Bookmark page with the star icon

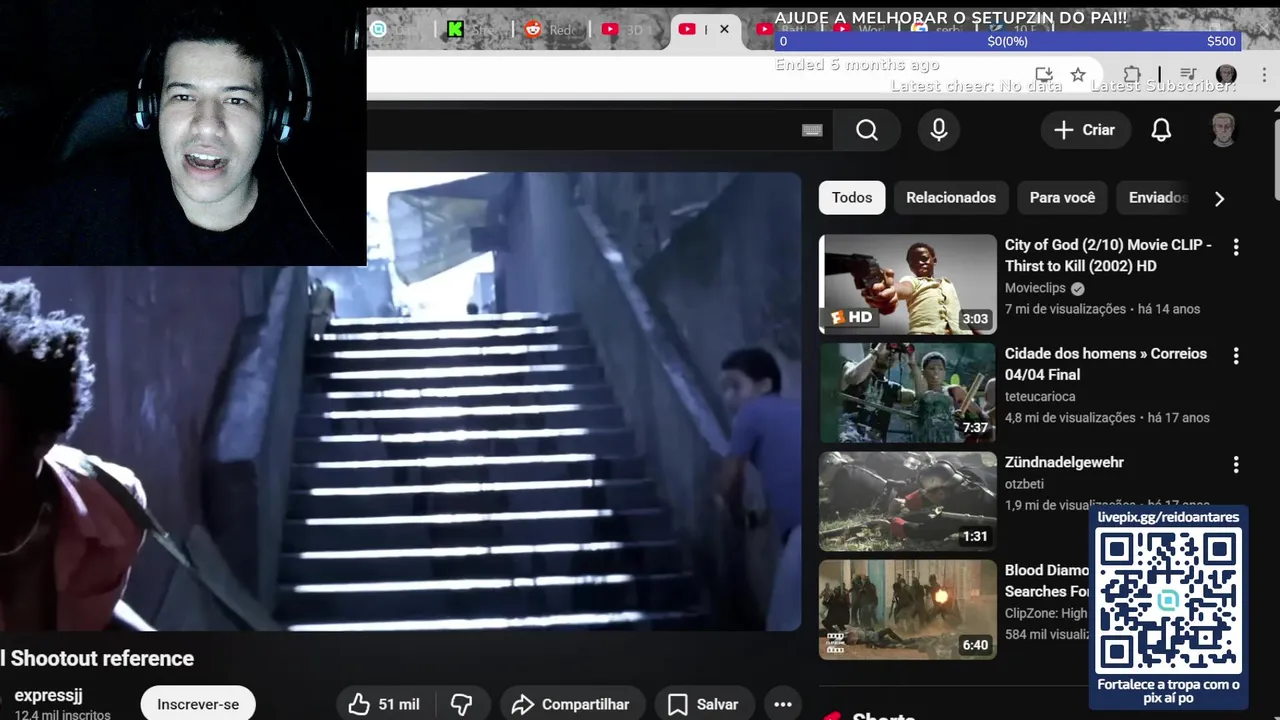[1077, 75]
